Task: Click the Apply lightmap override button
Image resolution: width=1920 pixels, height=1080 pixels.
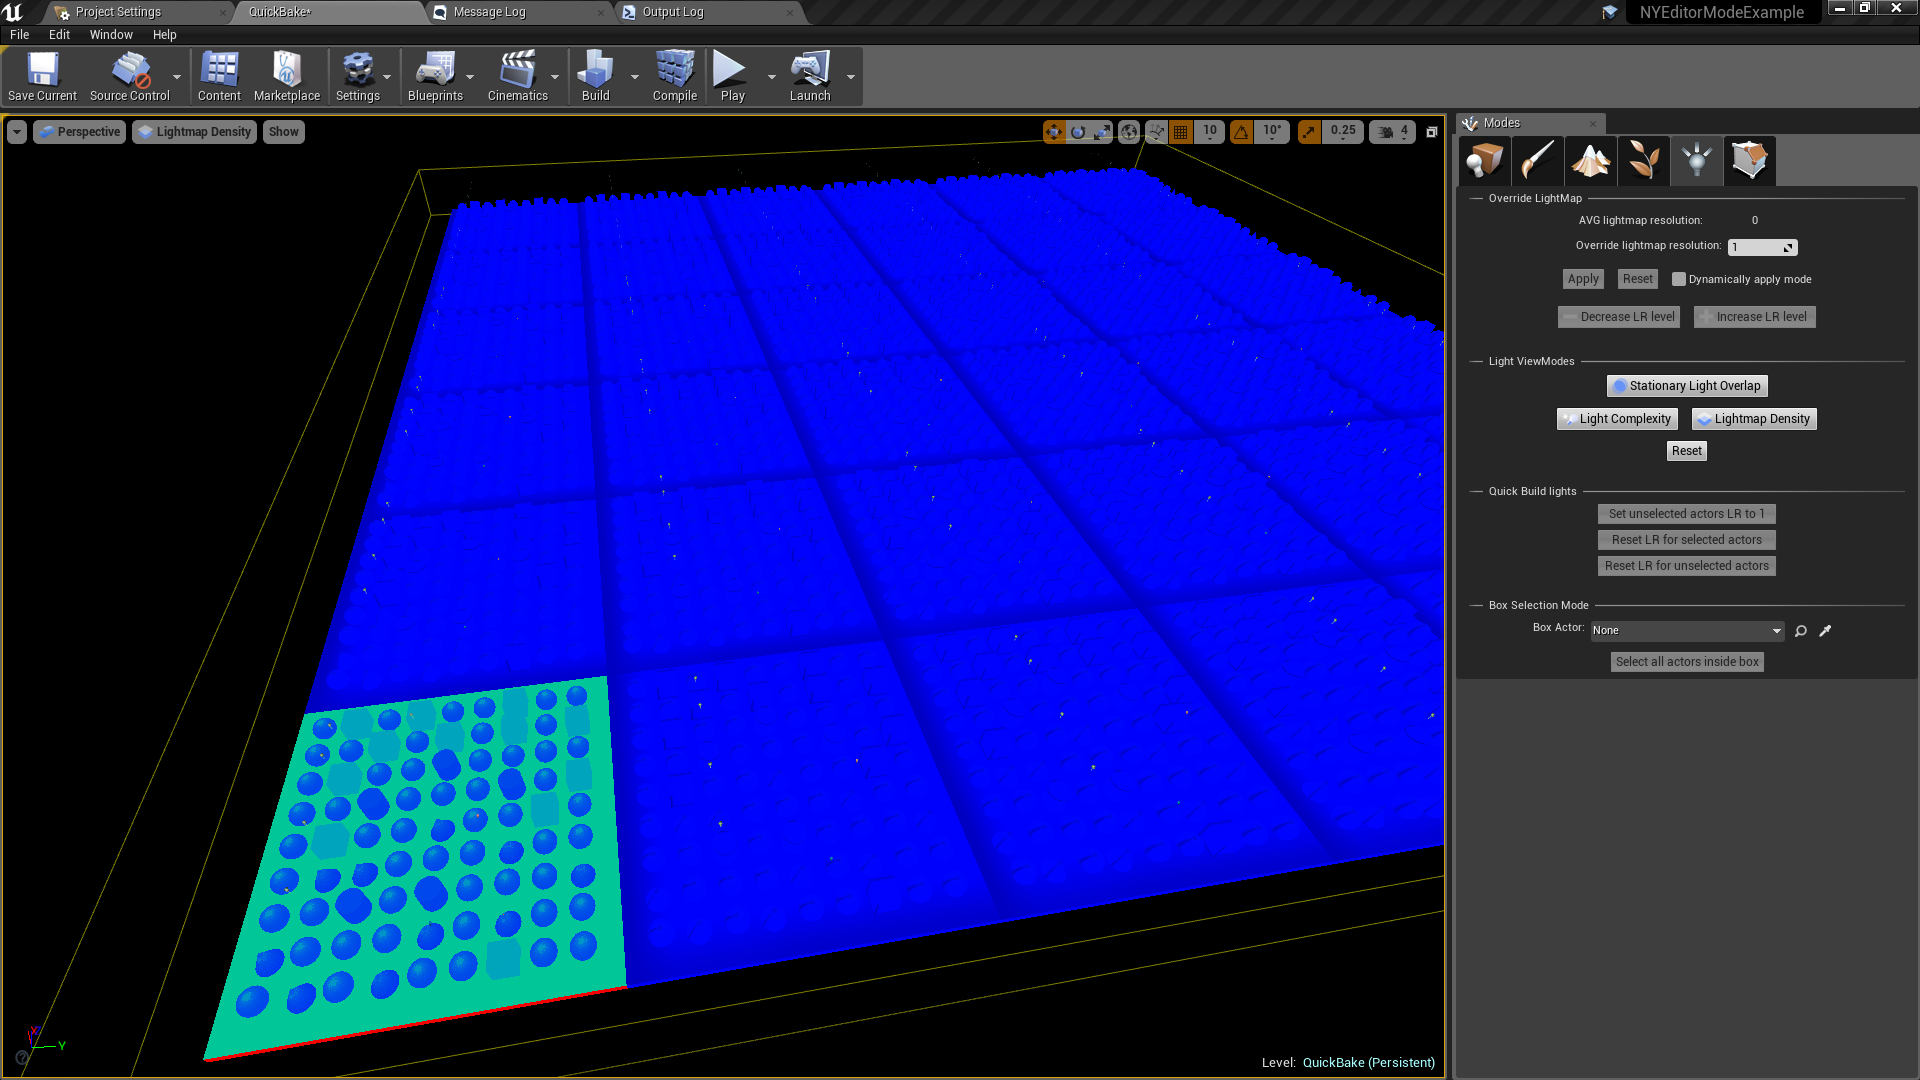Action: 1582,279
